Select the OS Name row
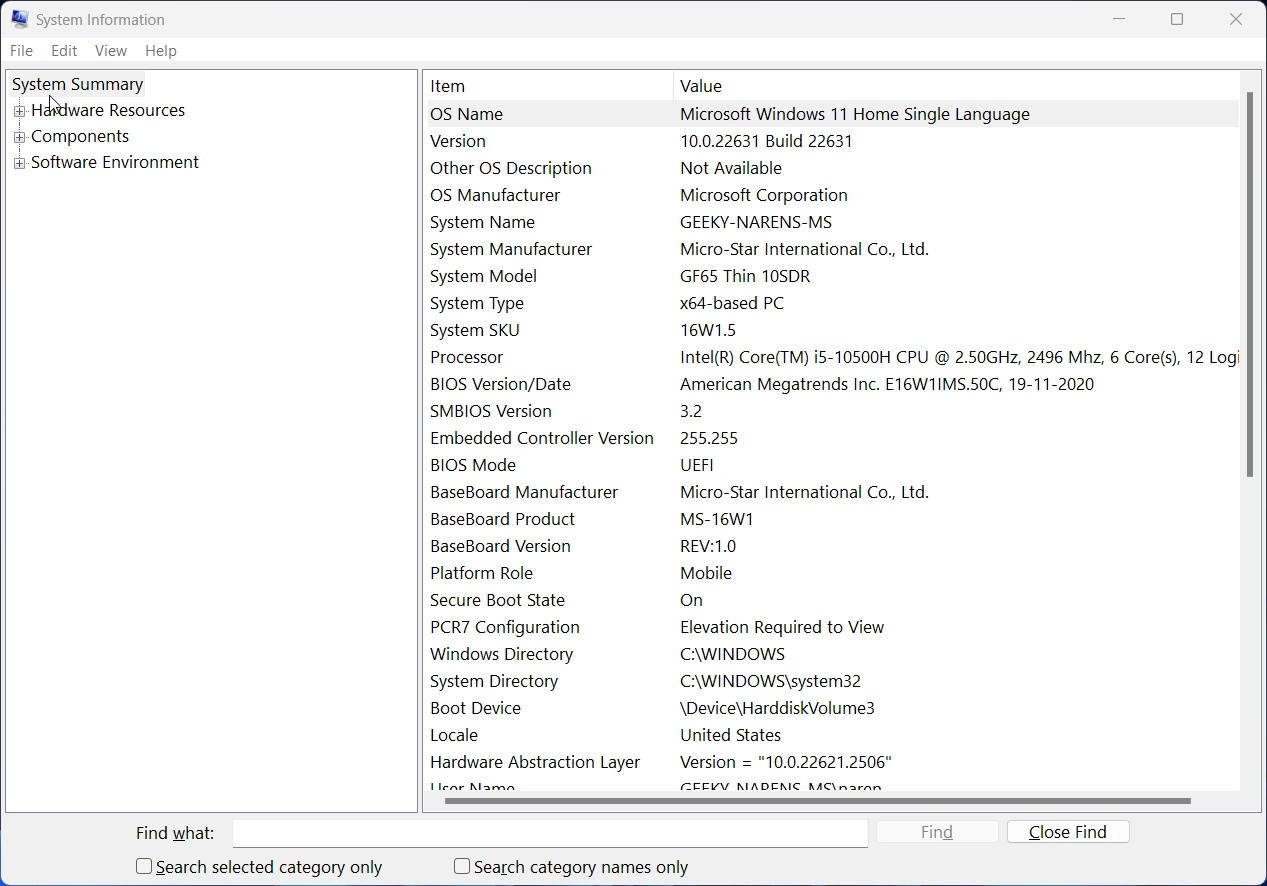1267x886 pixels. coord(833,114)
